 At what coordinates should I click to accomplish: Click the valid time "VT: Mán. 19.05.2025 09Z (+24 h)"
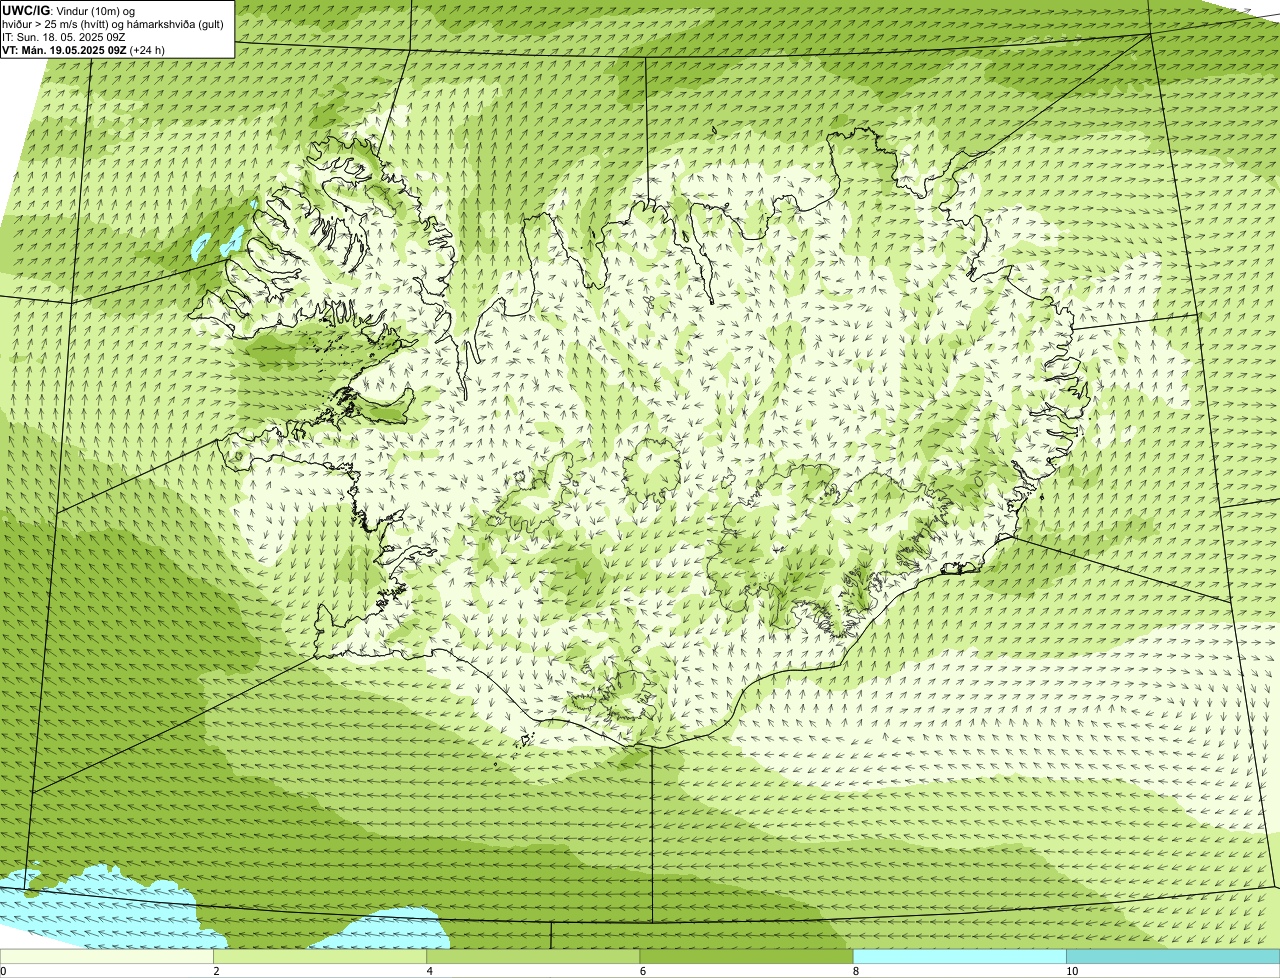click(x=83, y=50)
